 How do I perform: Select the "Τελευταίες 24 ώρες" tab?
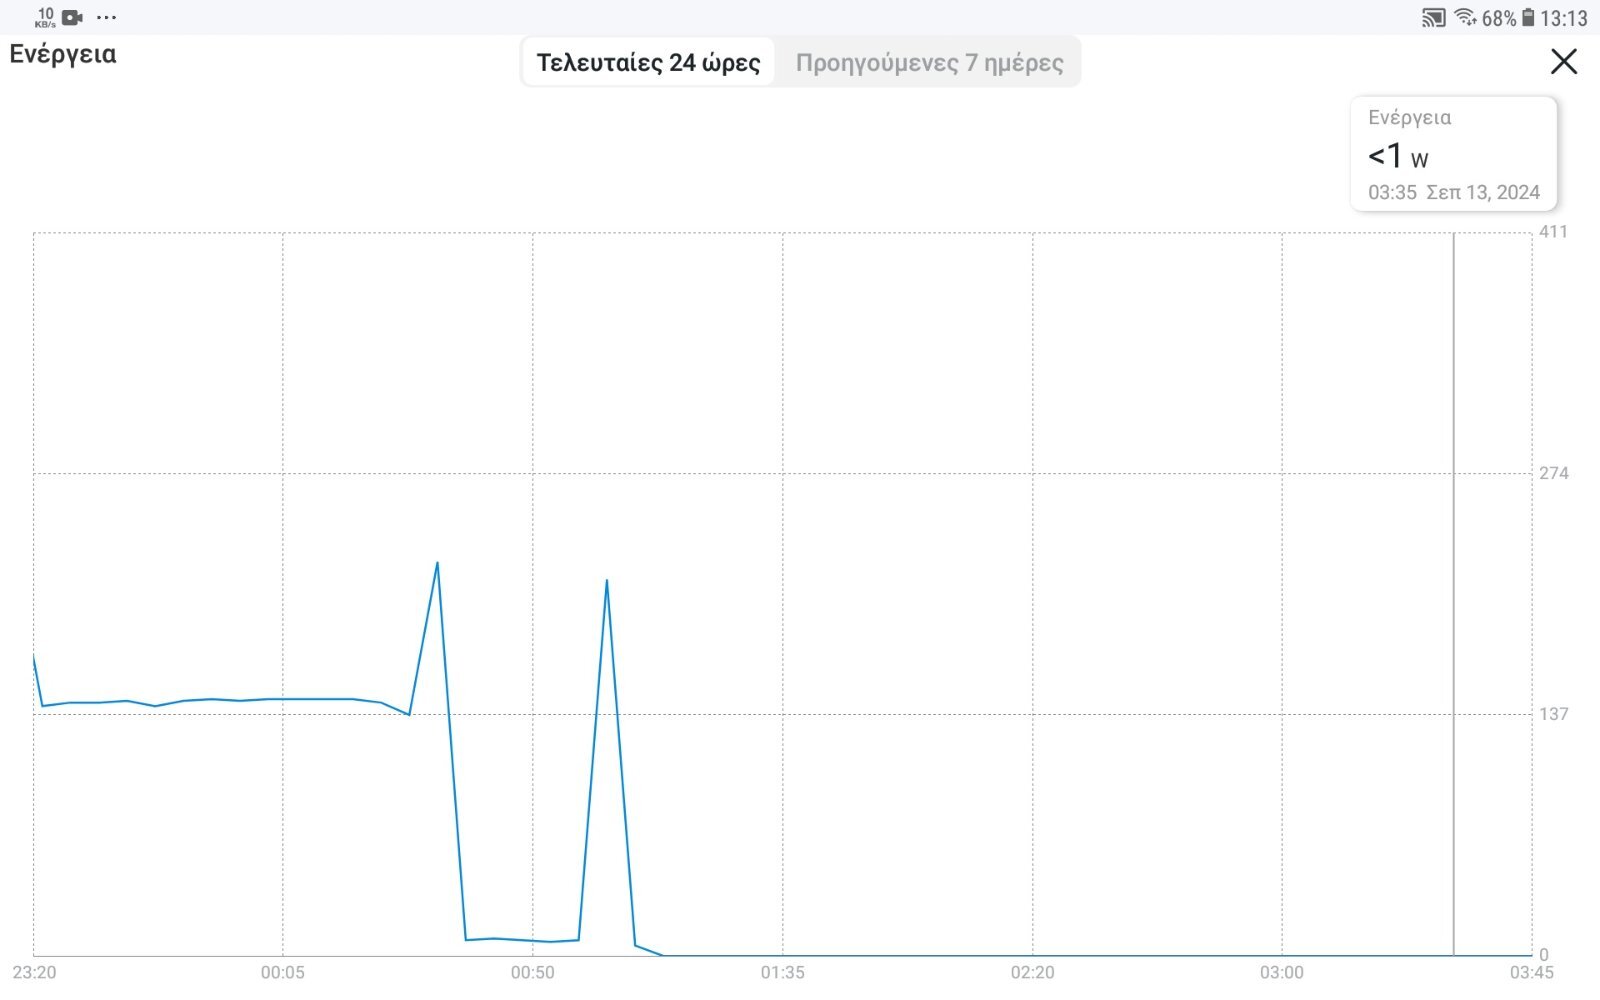coord(648,63)
